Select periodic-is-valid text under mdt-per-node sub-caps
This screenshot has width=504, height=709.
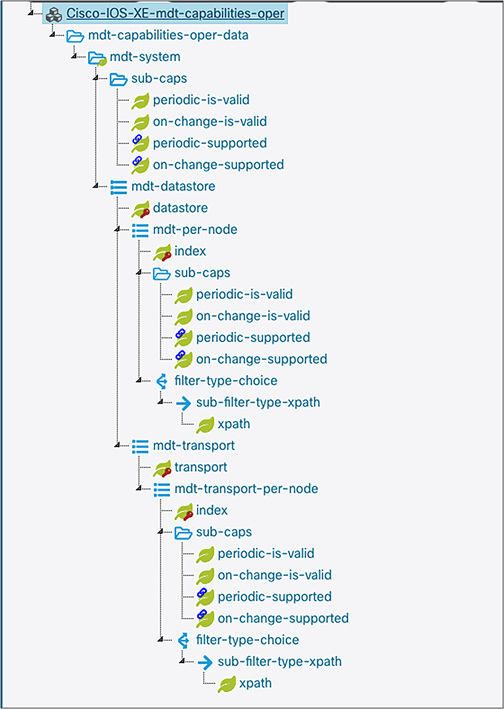(244, 294)
